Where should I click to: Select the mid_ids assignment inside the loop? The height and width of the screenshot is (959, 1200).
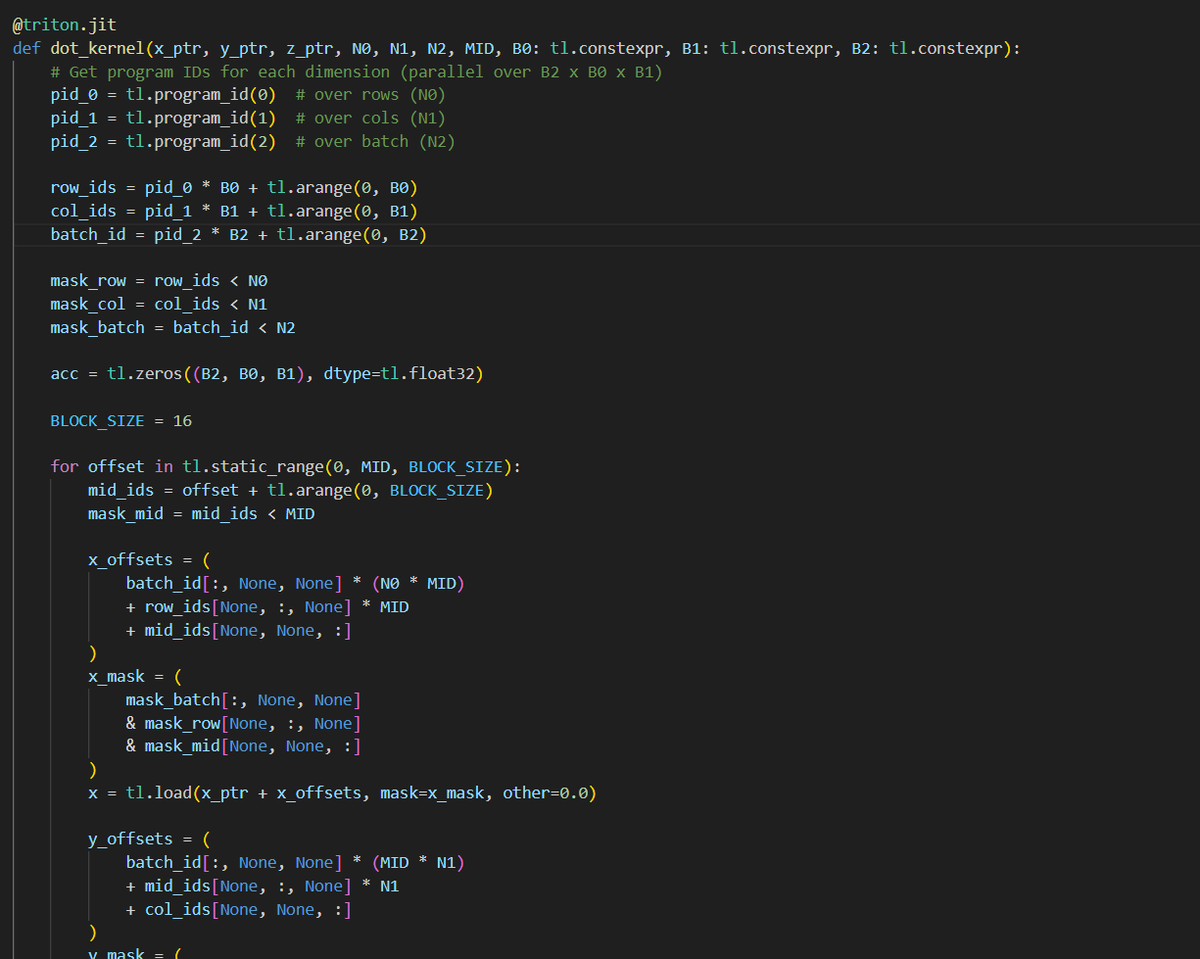pyautogui.click(x=124, y=490)
